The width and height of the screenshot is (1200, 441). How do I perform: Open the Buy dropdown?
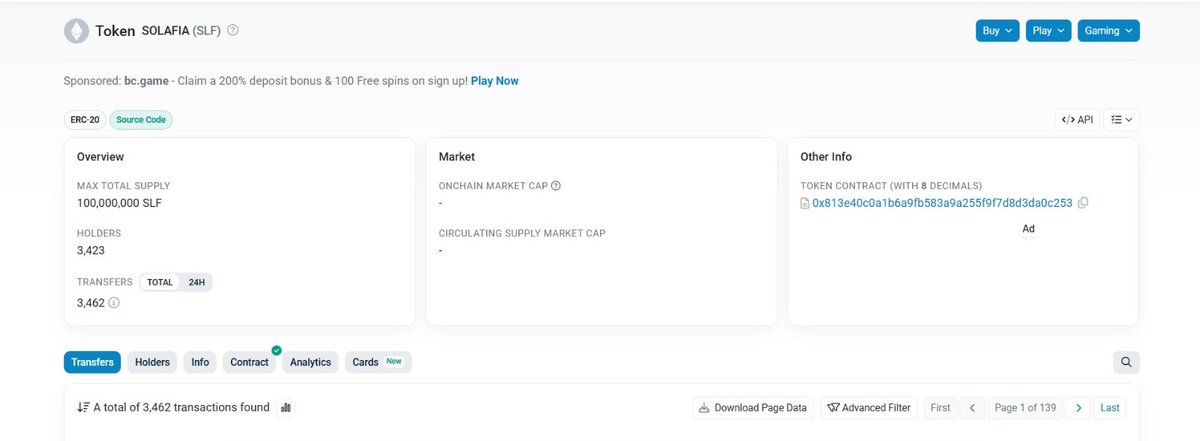998,31
